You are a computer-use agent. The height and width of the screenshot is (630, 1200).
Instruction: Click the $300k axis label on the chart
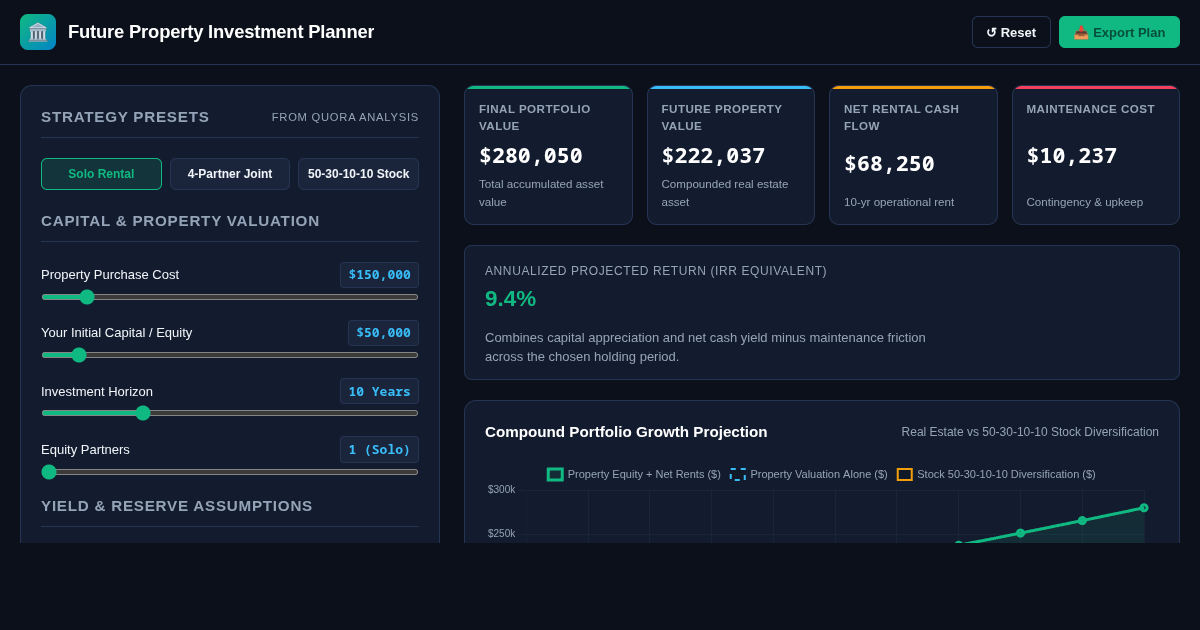point(502,490)
